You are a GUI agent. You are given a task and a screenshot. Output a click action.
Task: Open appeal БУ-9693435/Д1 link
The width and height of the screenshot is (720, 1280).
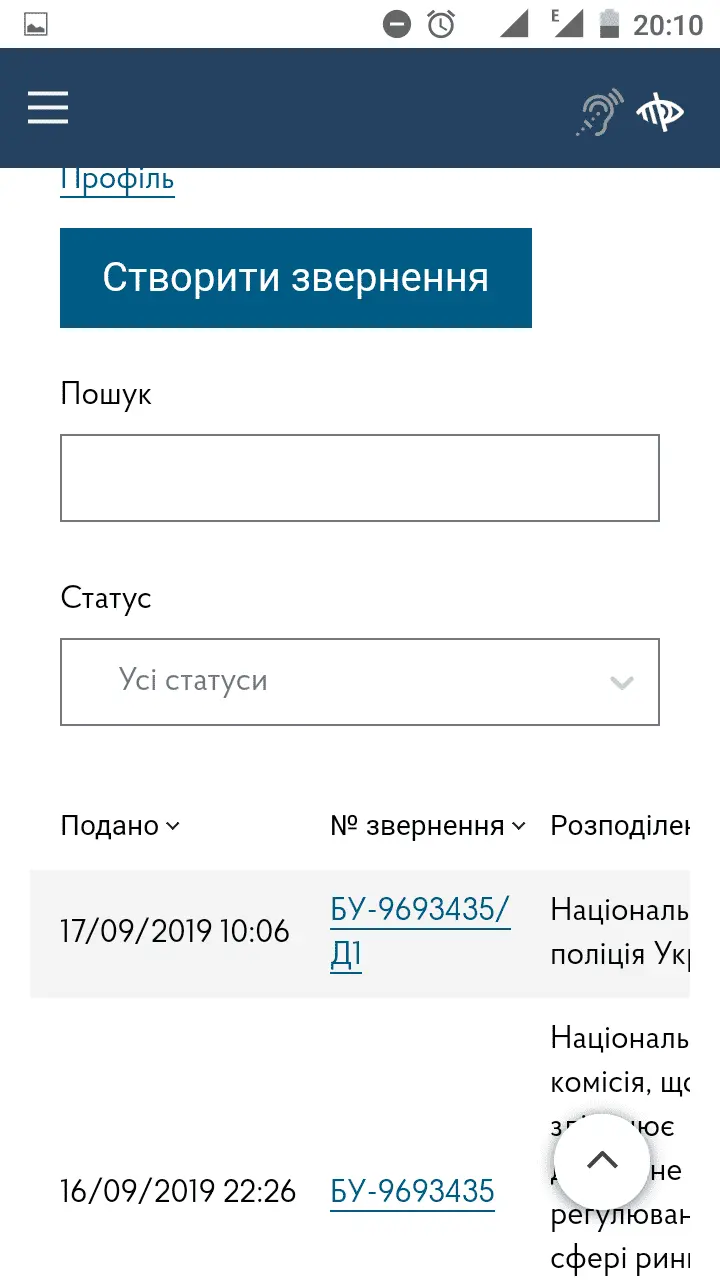pyautogui.click(x=420, y=932)
